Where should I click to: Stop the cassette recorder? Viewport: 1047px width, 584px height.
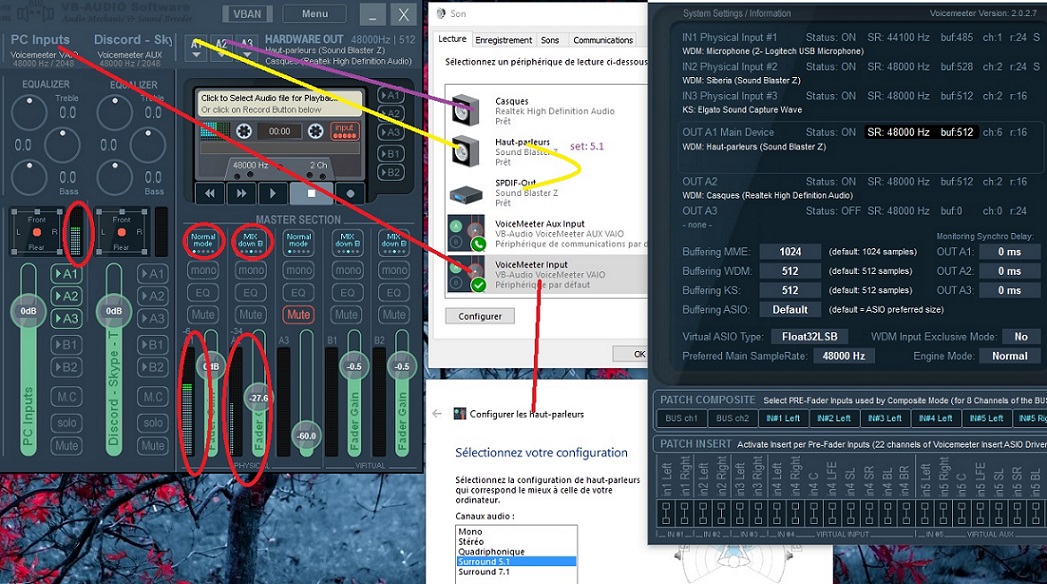pyautogui.click(x=311, y=194)
